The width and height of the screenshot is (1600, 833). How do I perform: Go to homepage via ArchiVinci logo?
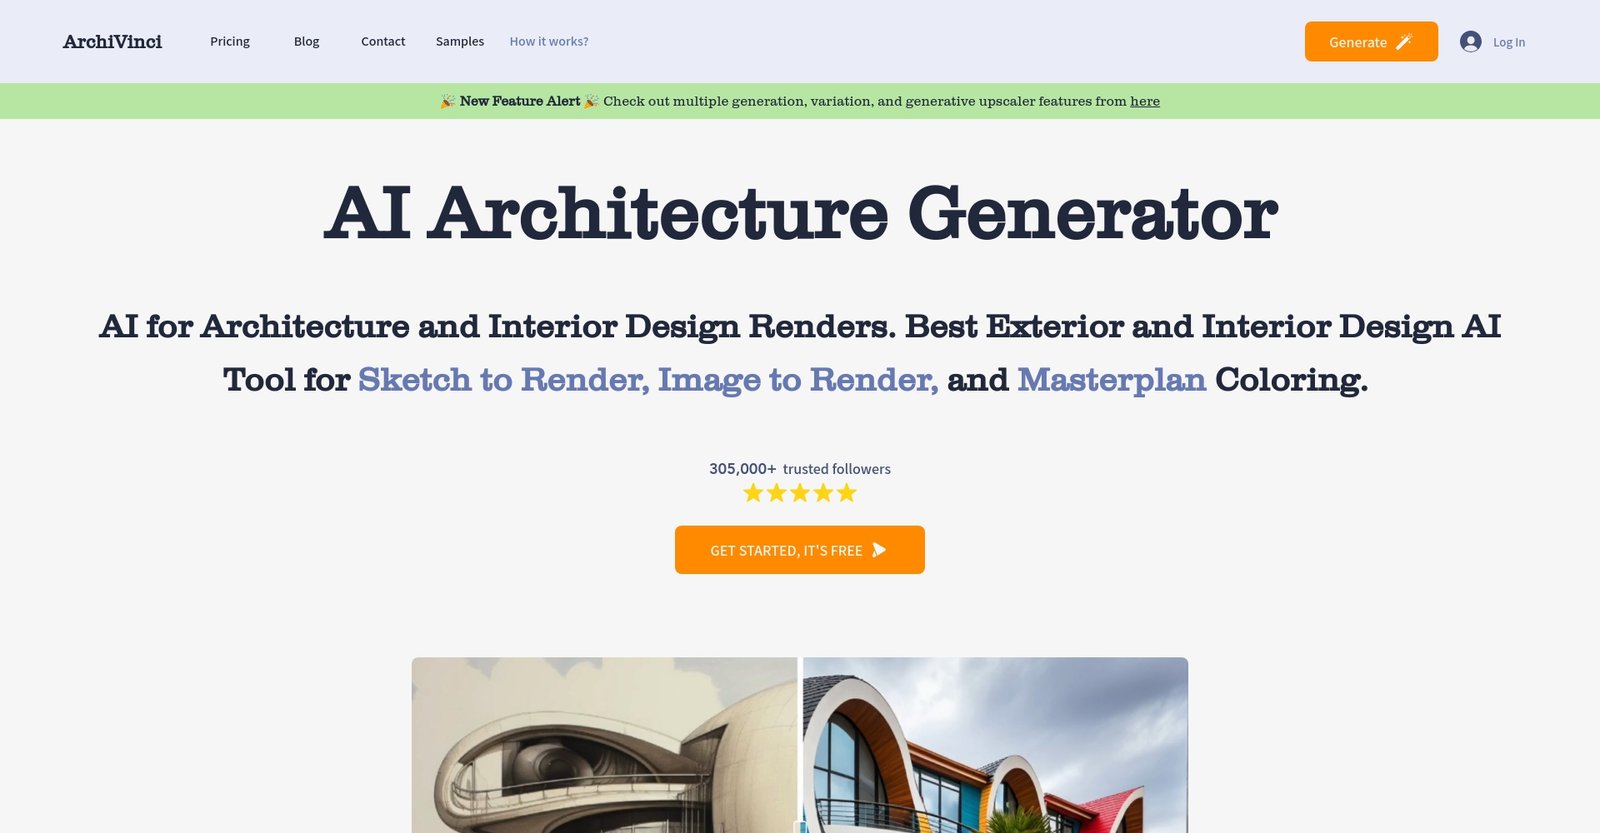(112, 42)
